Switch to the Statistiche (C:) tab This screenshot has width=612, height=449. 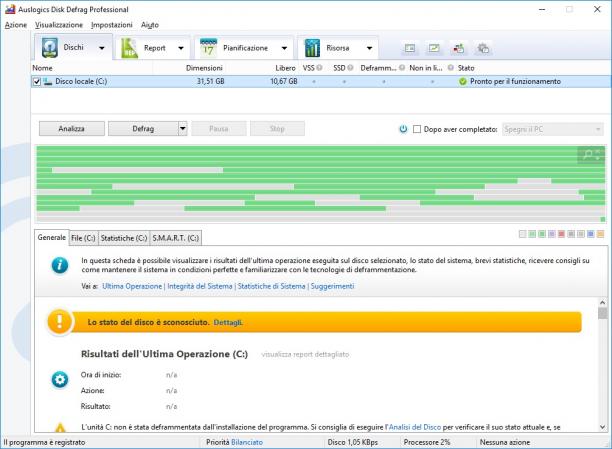point(124,238)
